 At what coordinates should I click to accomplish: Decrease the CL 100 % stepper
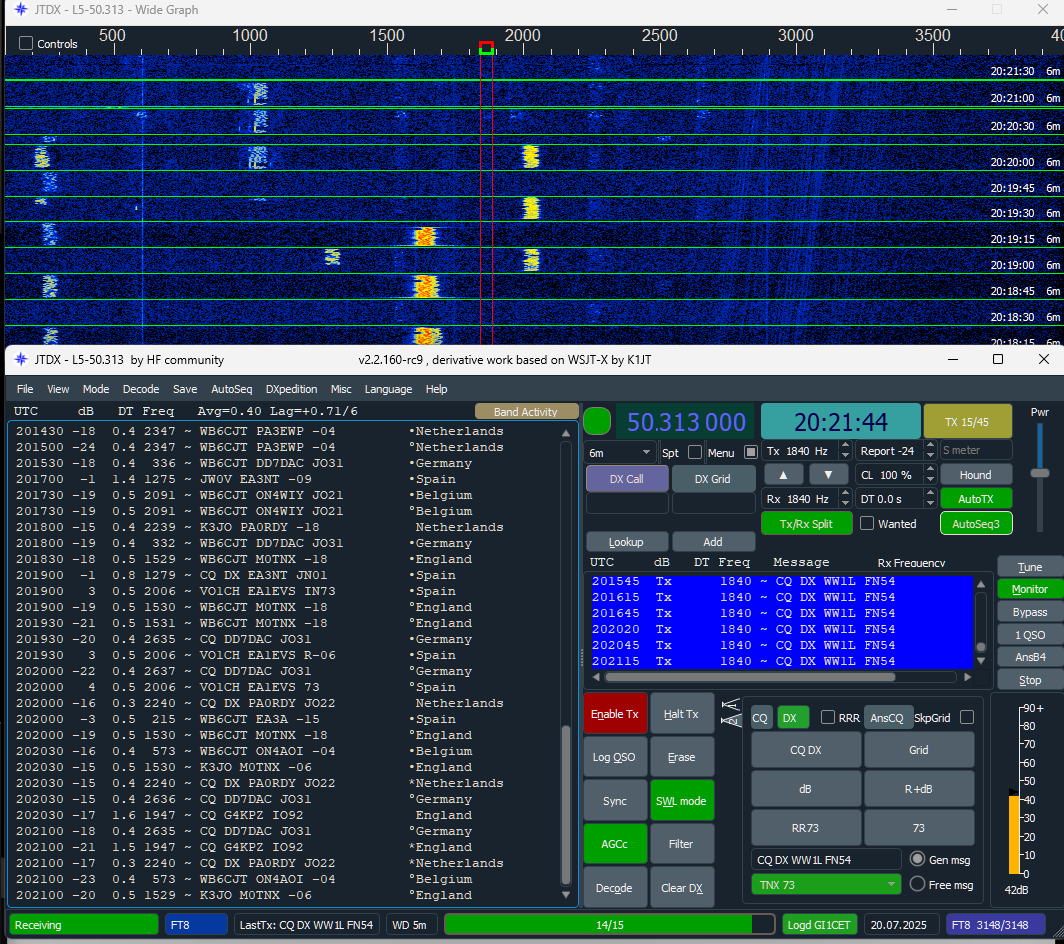[930, 479]
